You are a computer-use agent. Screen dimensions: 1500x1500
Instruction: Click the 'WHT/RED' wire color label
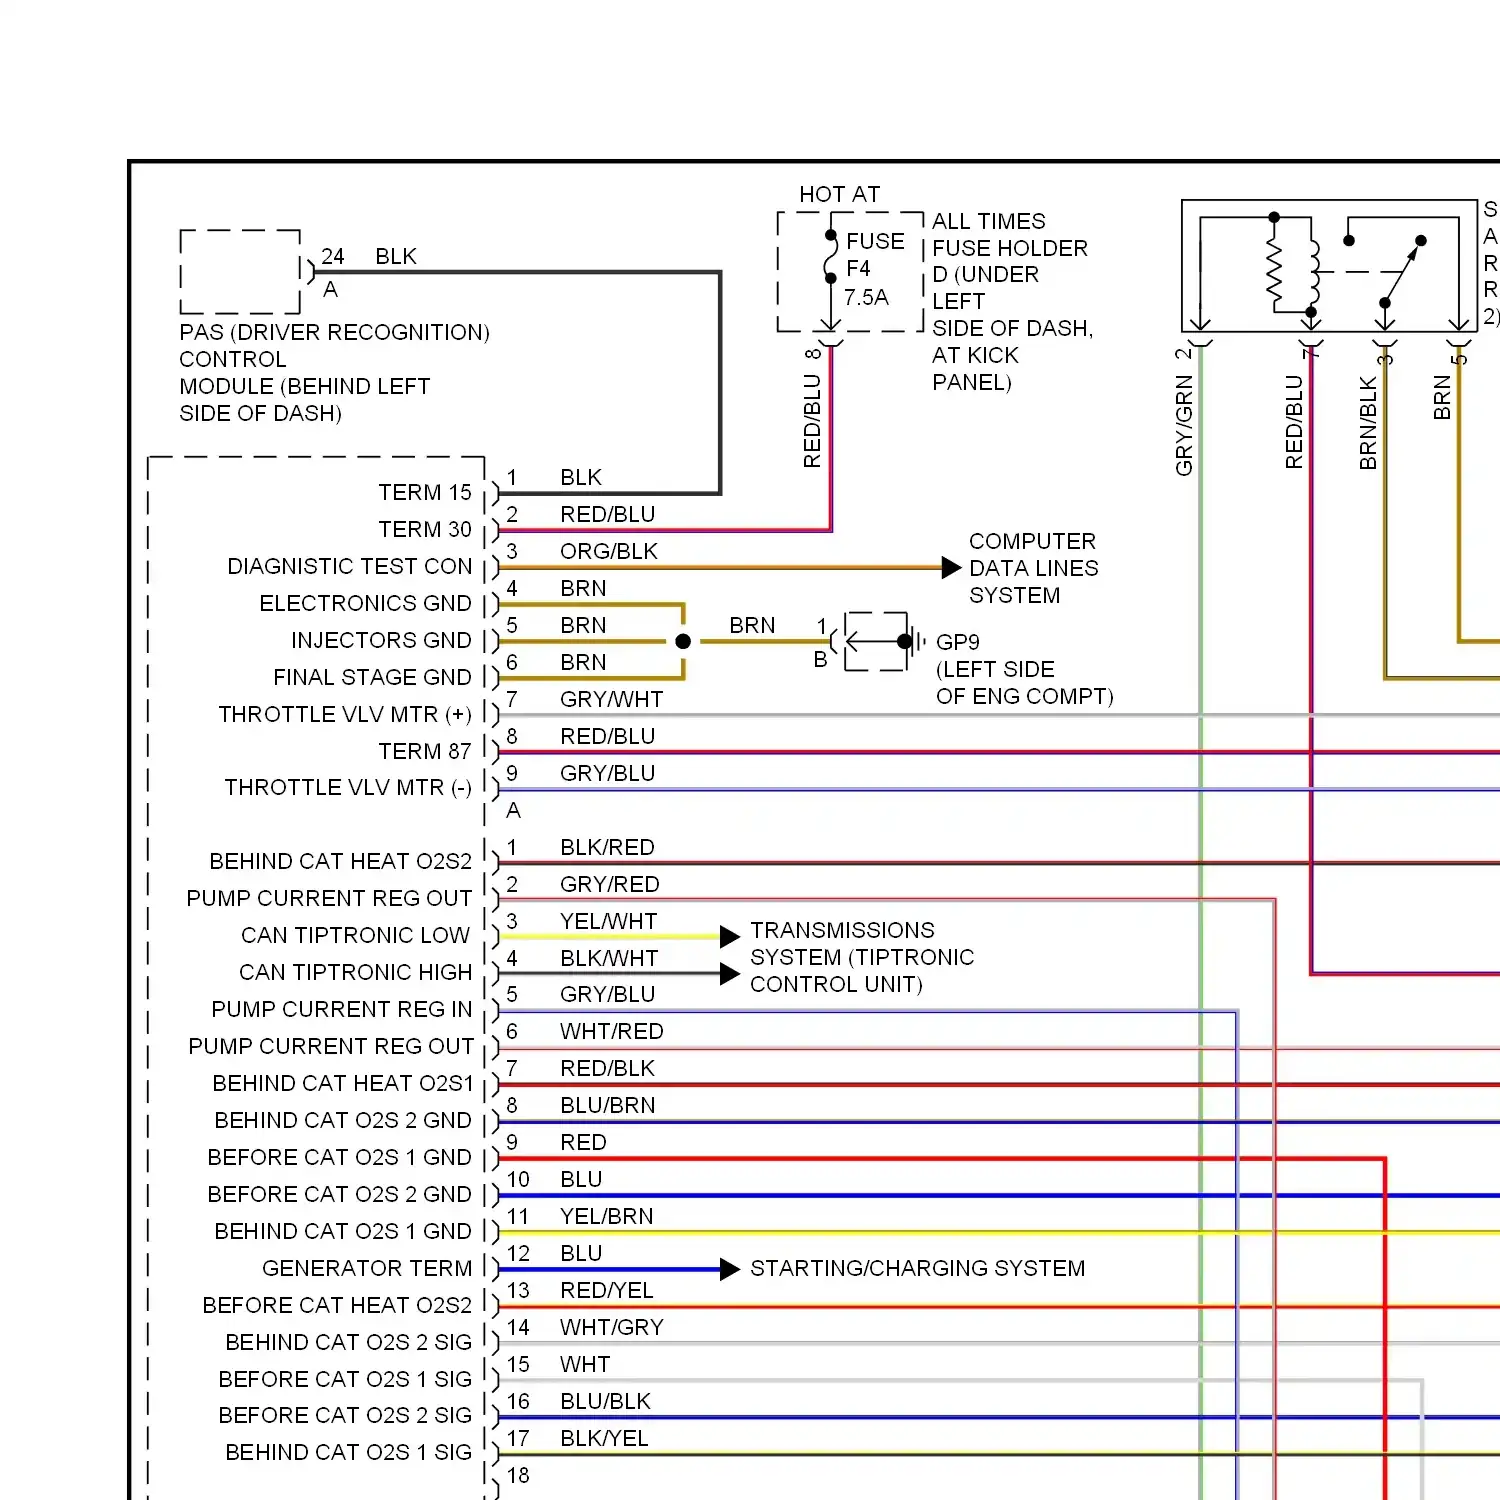(612, 1032)
